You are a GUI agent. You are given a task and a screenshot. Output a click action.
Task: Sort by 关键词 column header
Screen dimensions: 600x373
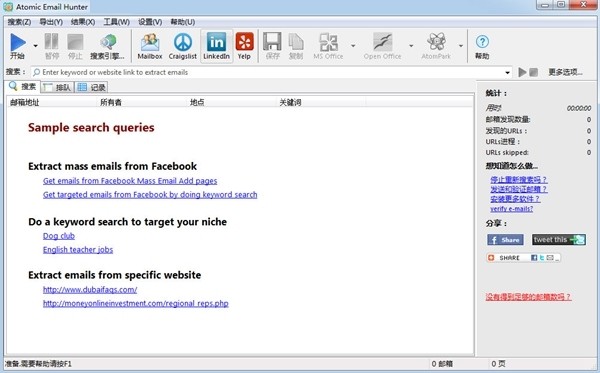pos(321,102)
